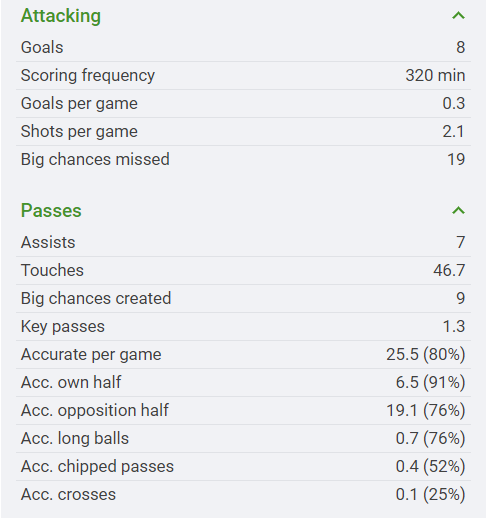
Task: Click the Acc. chipped passes label
Action: point(97,466)
